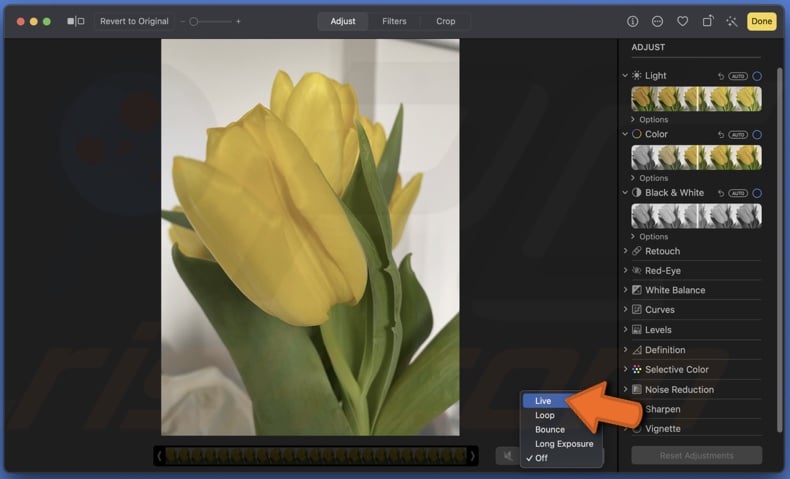Screen dimensions: 790x479
Task: Open the photo Info panel
Action: (x=632, y=21)
